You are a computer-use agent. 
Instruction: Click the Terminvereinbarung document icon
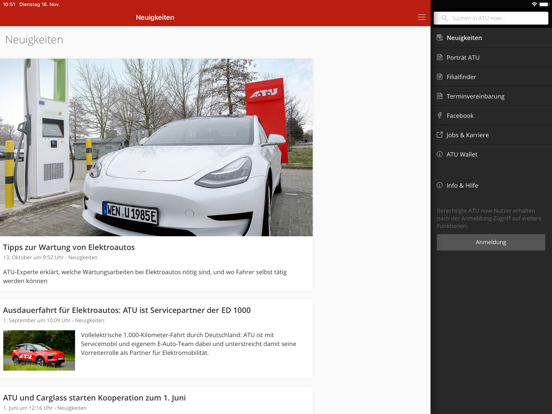(439, 96)
